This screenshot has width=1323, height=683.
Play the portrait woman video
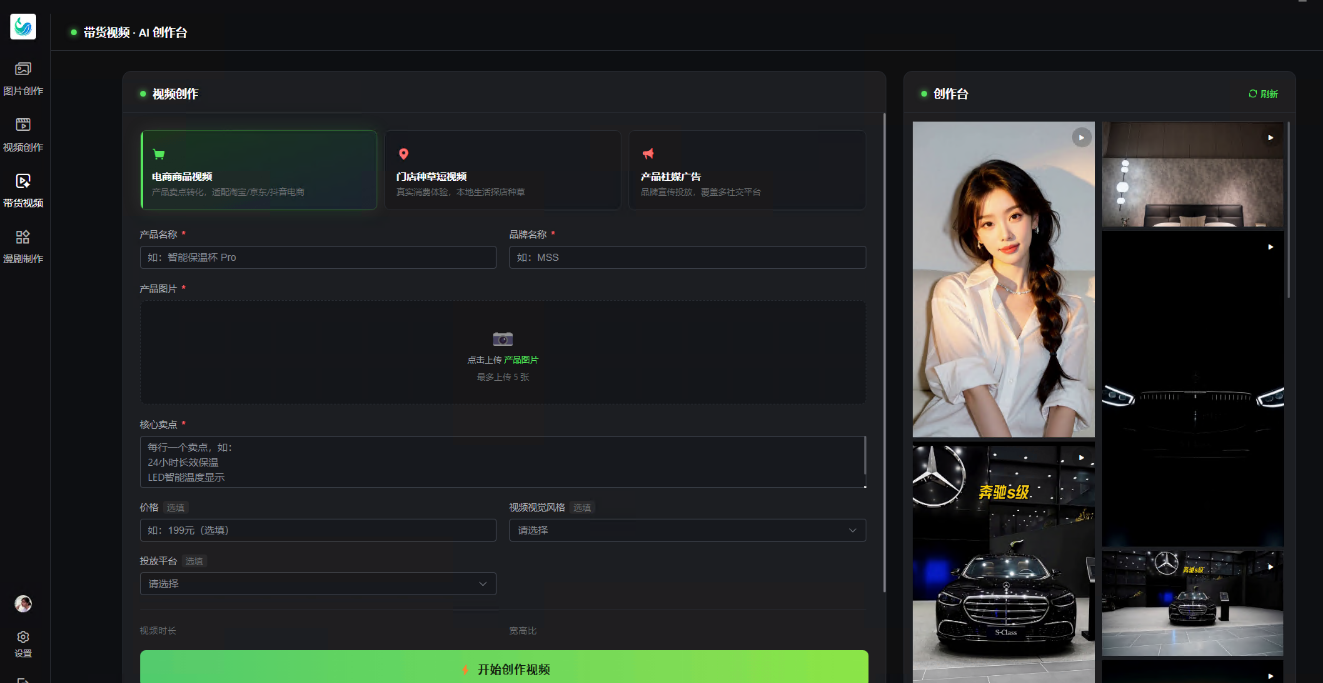[1004, 279]
